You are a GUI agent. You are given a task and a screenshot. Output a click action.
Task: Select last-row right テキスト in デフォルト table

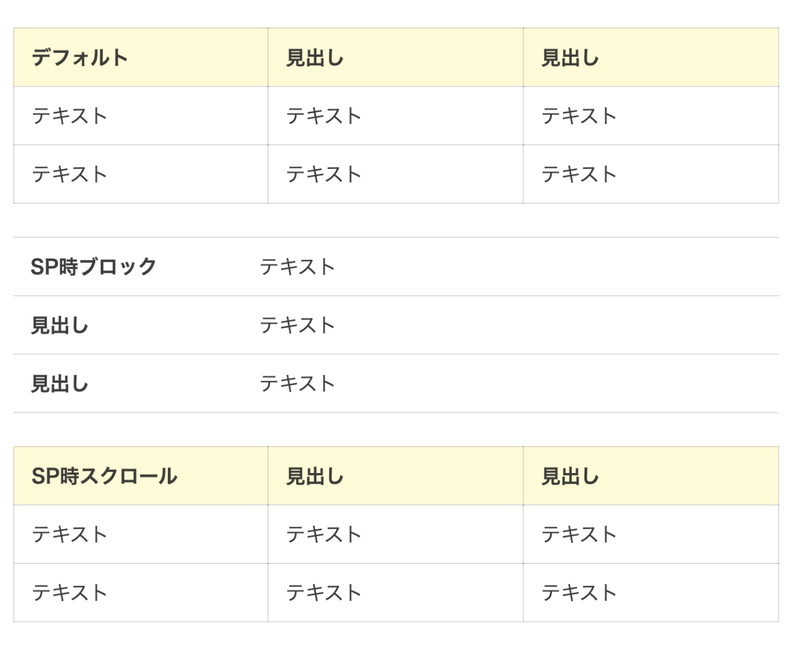[x=579, y=174]
